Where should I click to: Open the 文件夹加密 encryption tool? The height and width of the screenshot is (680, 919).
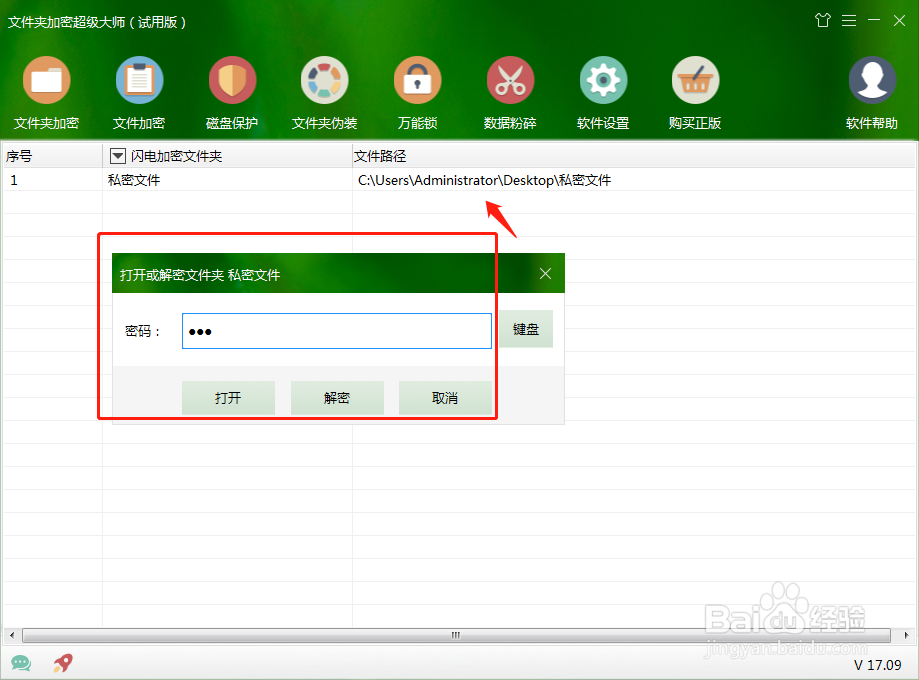coord(46,91)
